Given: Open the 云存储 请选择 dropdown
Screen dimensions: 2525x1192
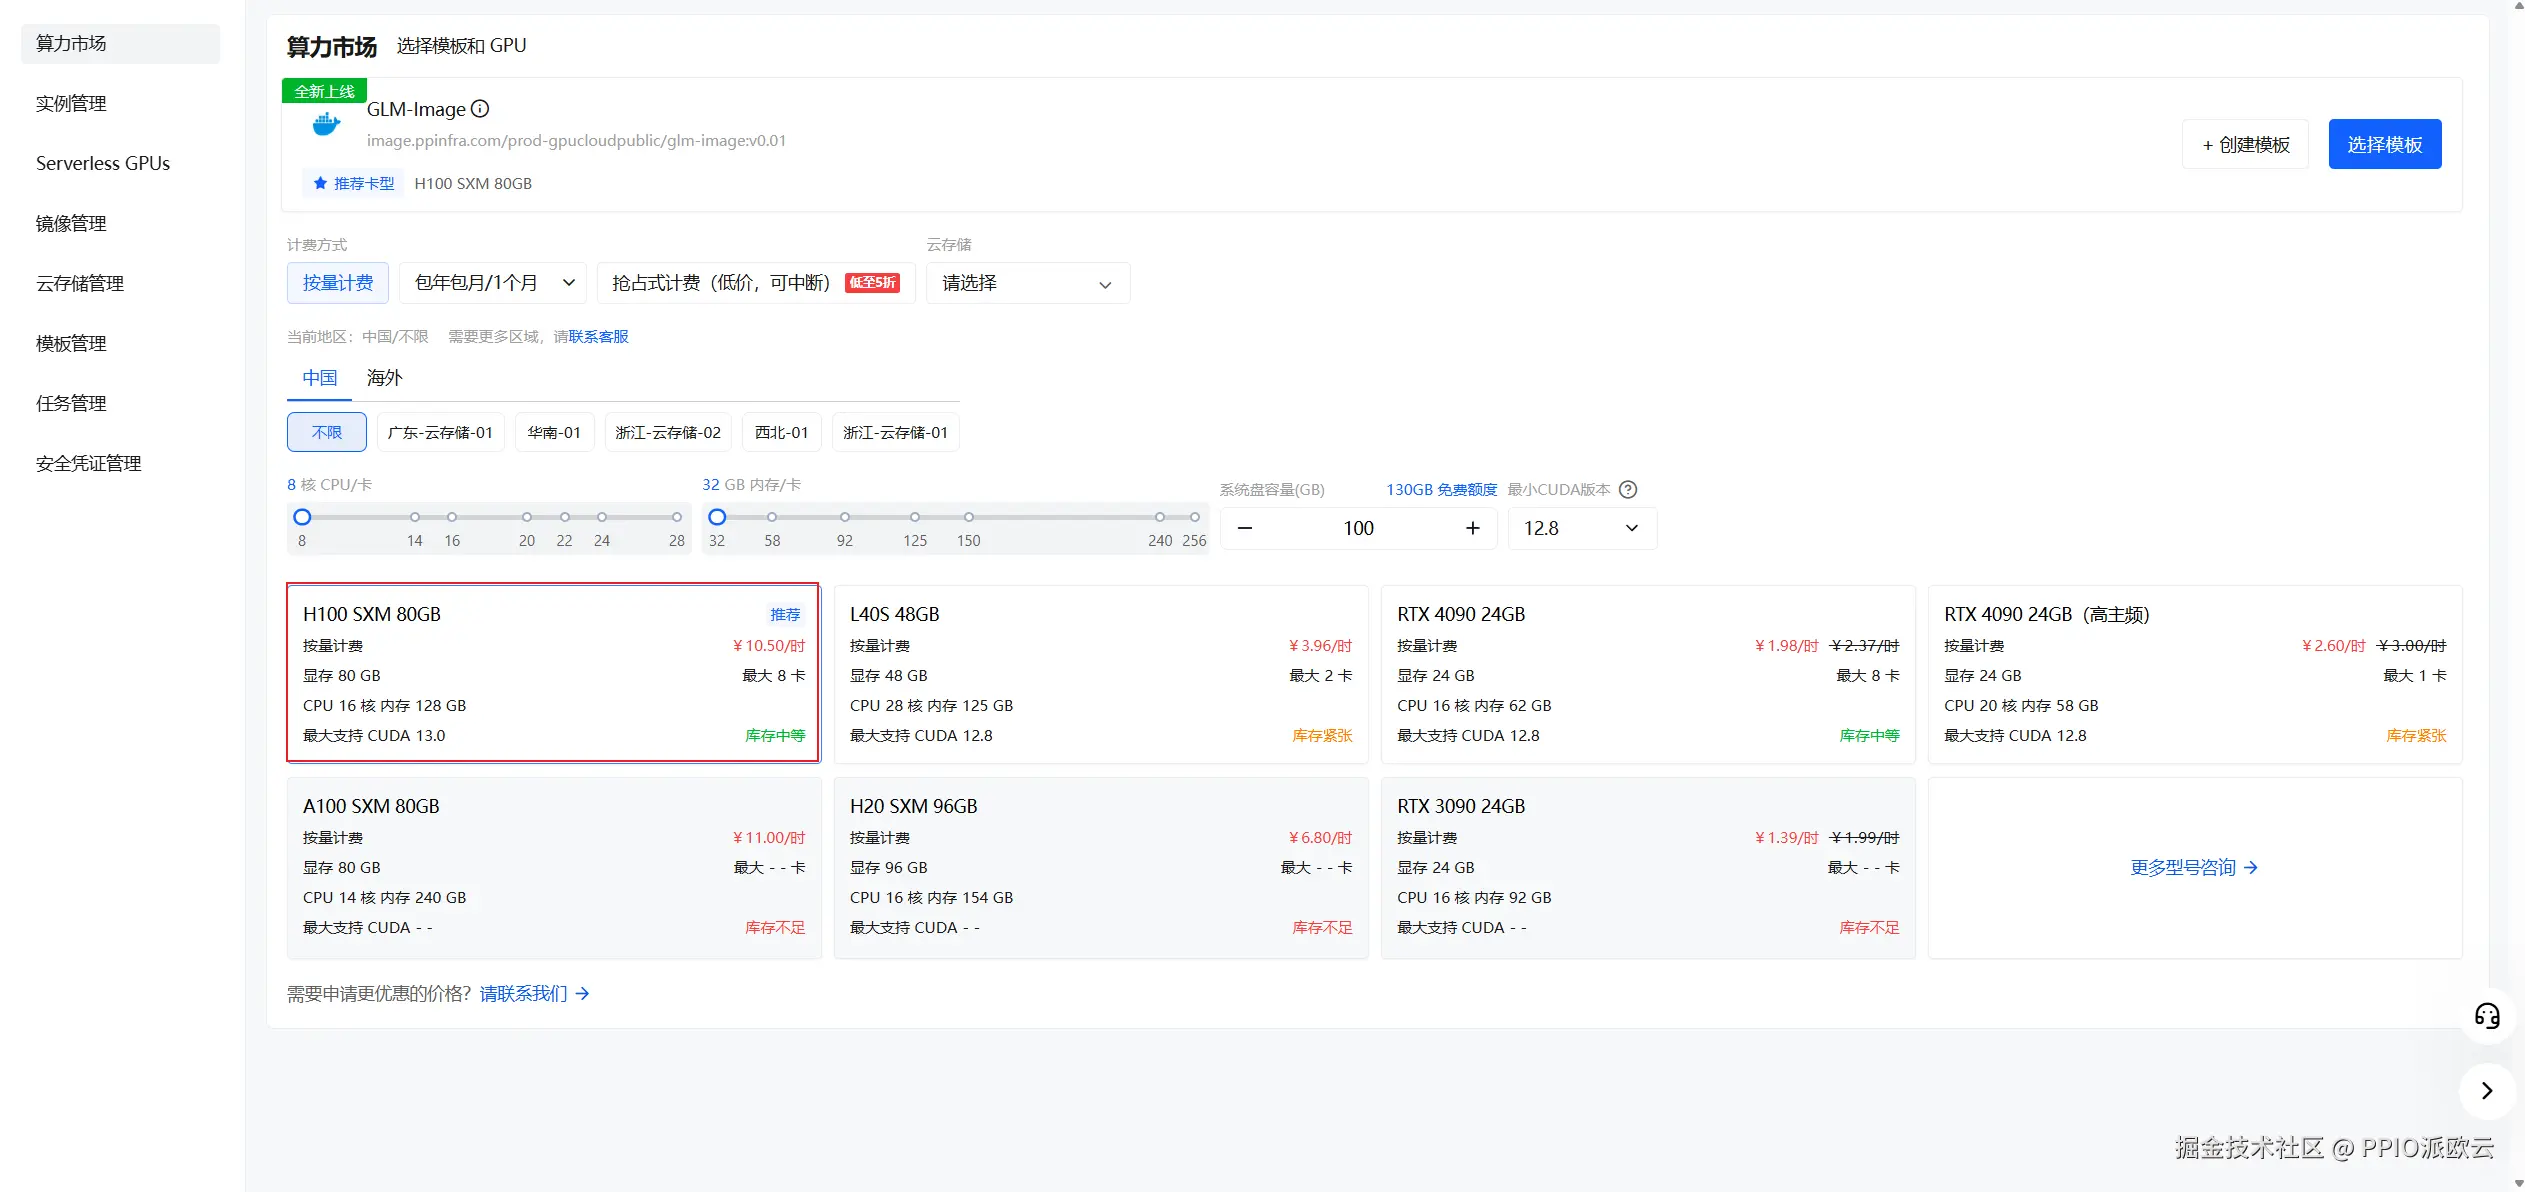Looking at the screenshot, I should (1027, 283).
